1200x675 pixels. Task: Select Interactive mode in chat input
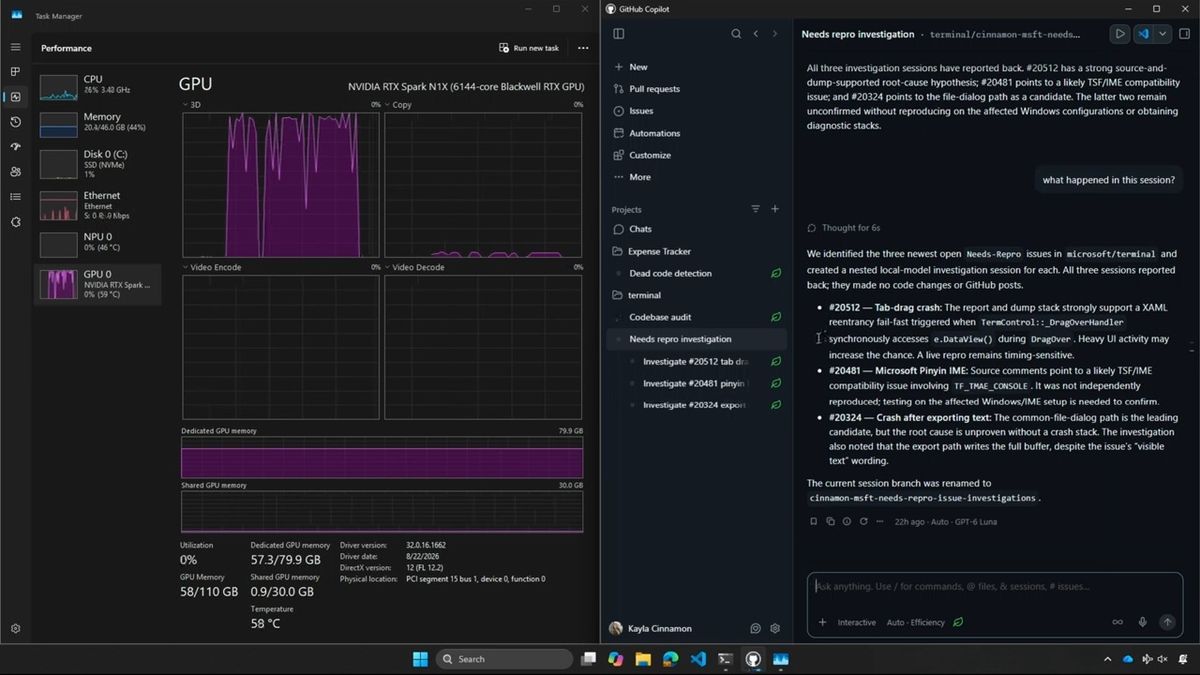tap(856, 622)
